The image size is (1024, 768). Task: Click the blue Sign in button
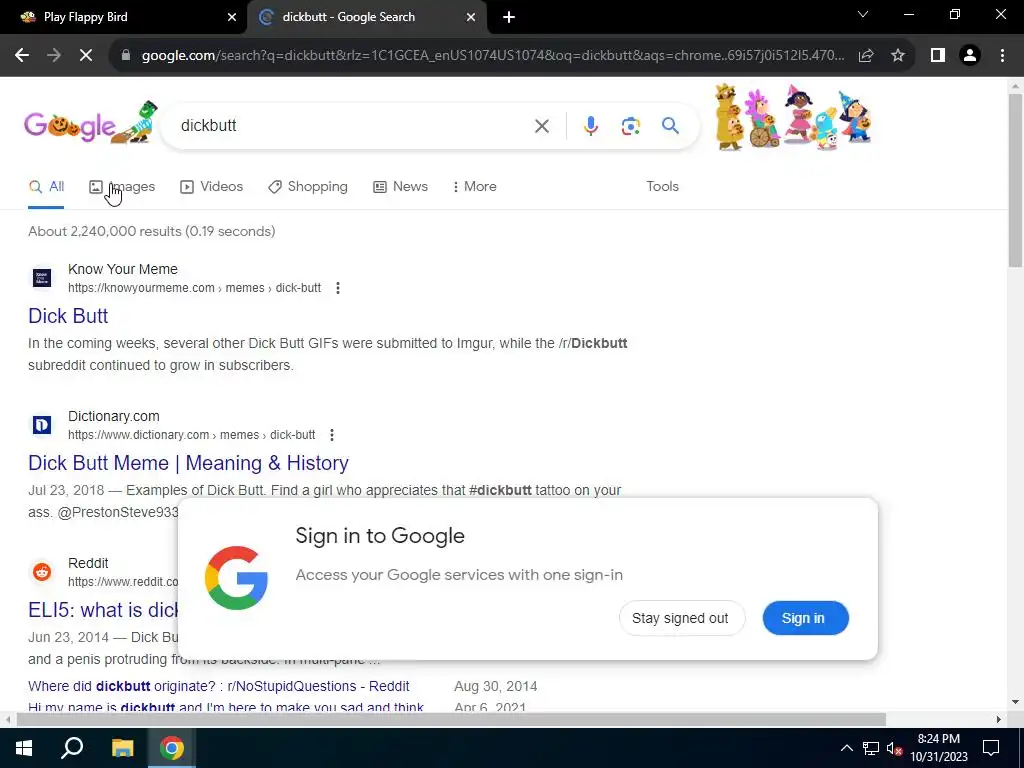click(805, 618)
